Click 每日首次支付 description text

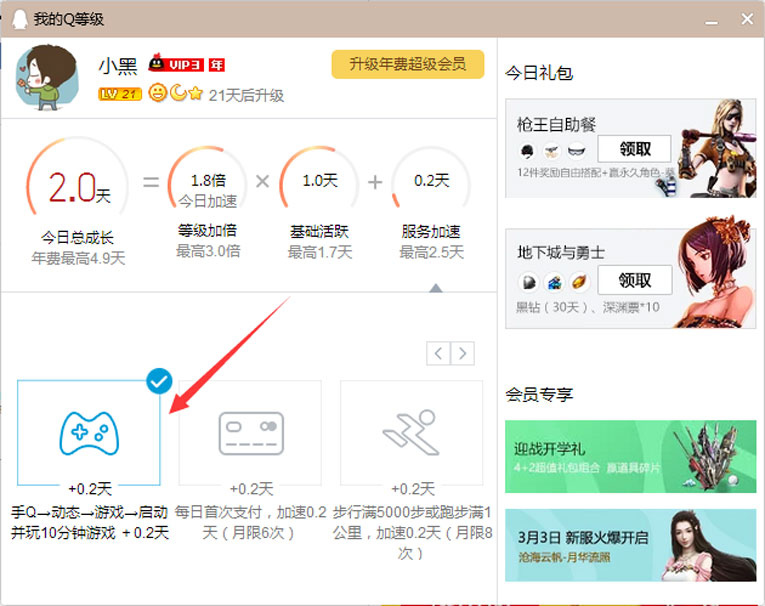(250, 523)
